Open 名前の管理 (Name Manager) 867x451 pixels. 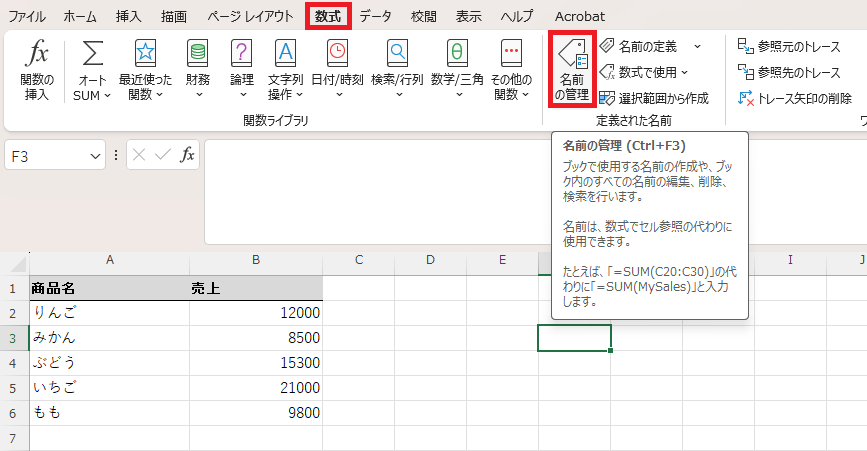point(572,70)
